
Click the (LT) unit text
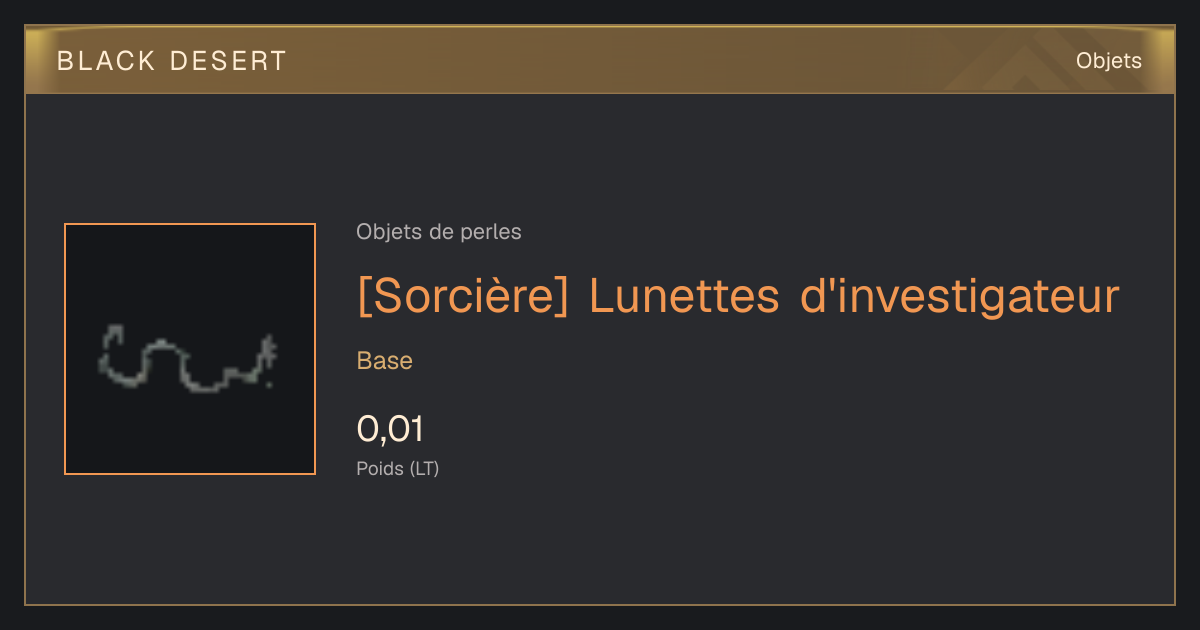point(424,468)
